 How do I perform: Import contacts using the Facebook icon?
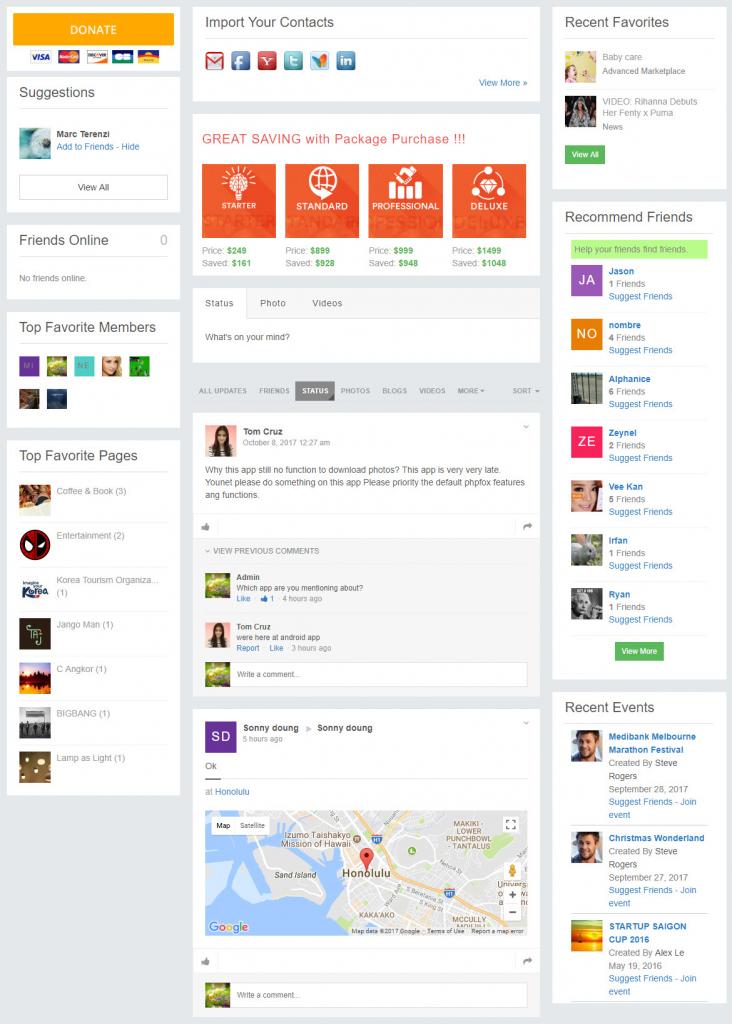coord(240,61)
